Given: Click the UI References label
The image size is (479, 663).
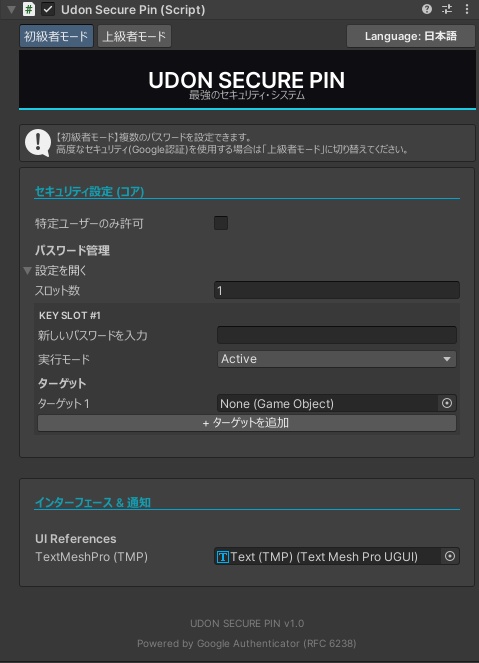Looking at the screenshot, I should [x=76, y=539].
